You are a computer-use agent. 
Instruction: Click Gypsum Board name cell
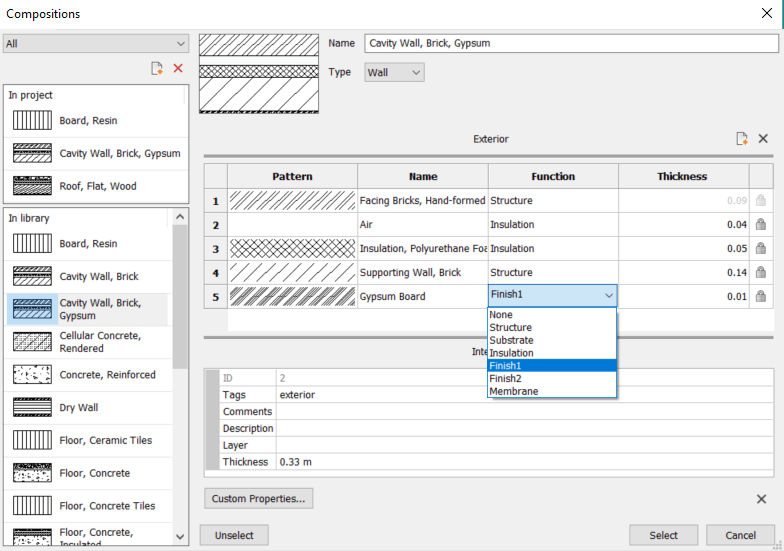click(422, 296)
